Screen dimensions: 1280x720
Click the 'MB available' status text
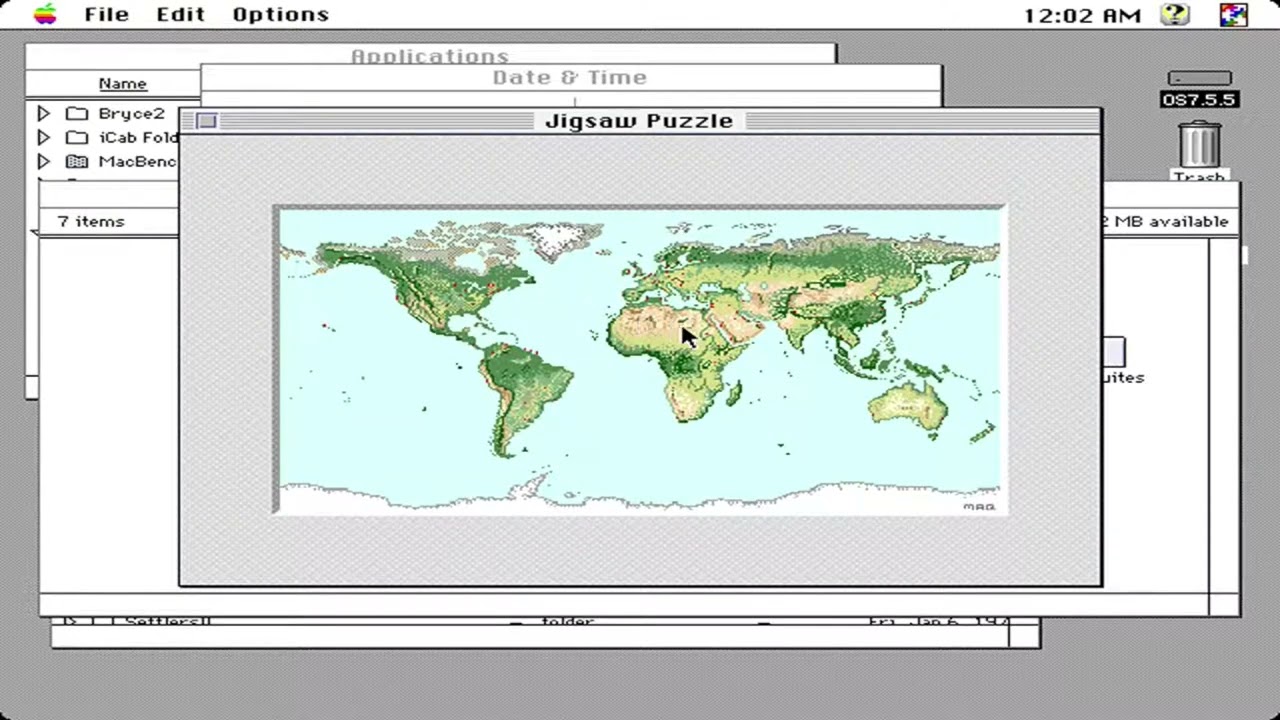(1166, 221)
